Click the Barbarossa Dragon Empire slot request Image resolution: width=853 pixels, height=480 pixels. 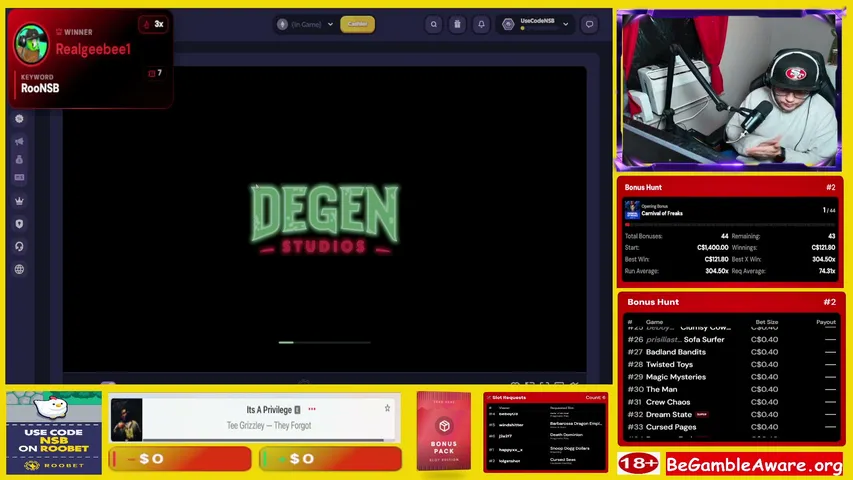point(576,423)
